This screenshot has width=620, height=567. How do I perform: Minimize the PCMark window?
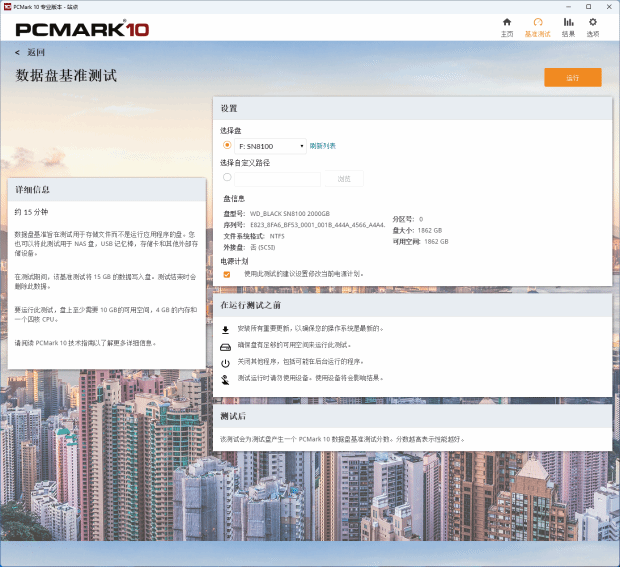pyautogui.click(x=568, y=7)
